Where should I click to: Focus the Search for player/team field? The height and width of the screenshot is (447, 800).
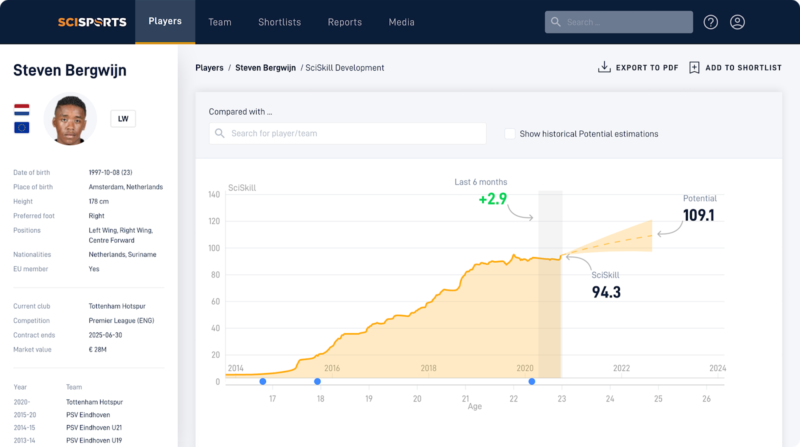coord(347,133)
